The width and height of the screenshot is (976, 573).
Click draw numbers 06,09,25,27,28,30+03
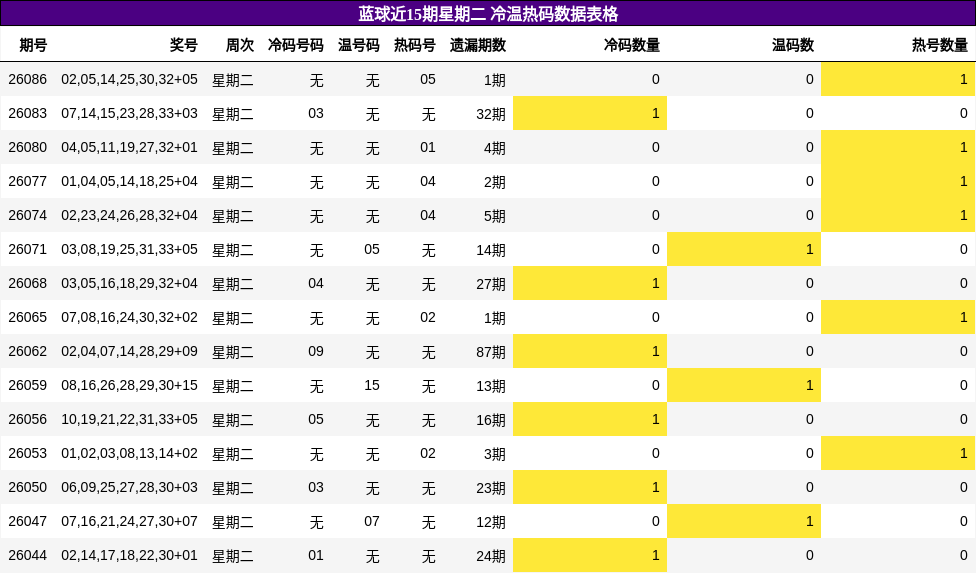pos(129,488)
